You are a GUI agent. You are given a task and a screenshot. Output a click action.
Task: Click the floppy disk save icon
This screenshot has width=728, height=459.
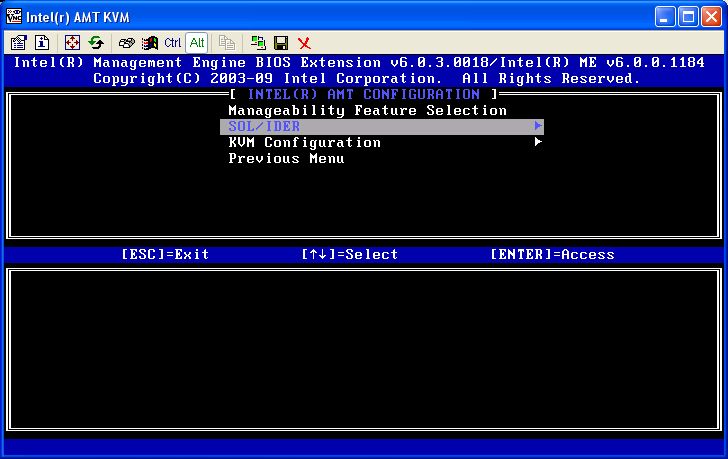(281, 43)
